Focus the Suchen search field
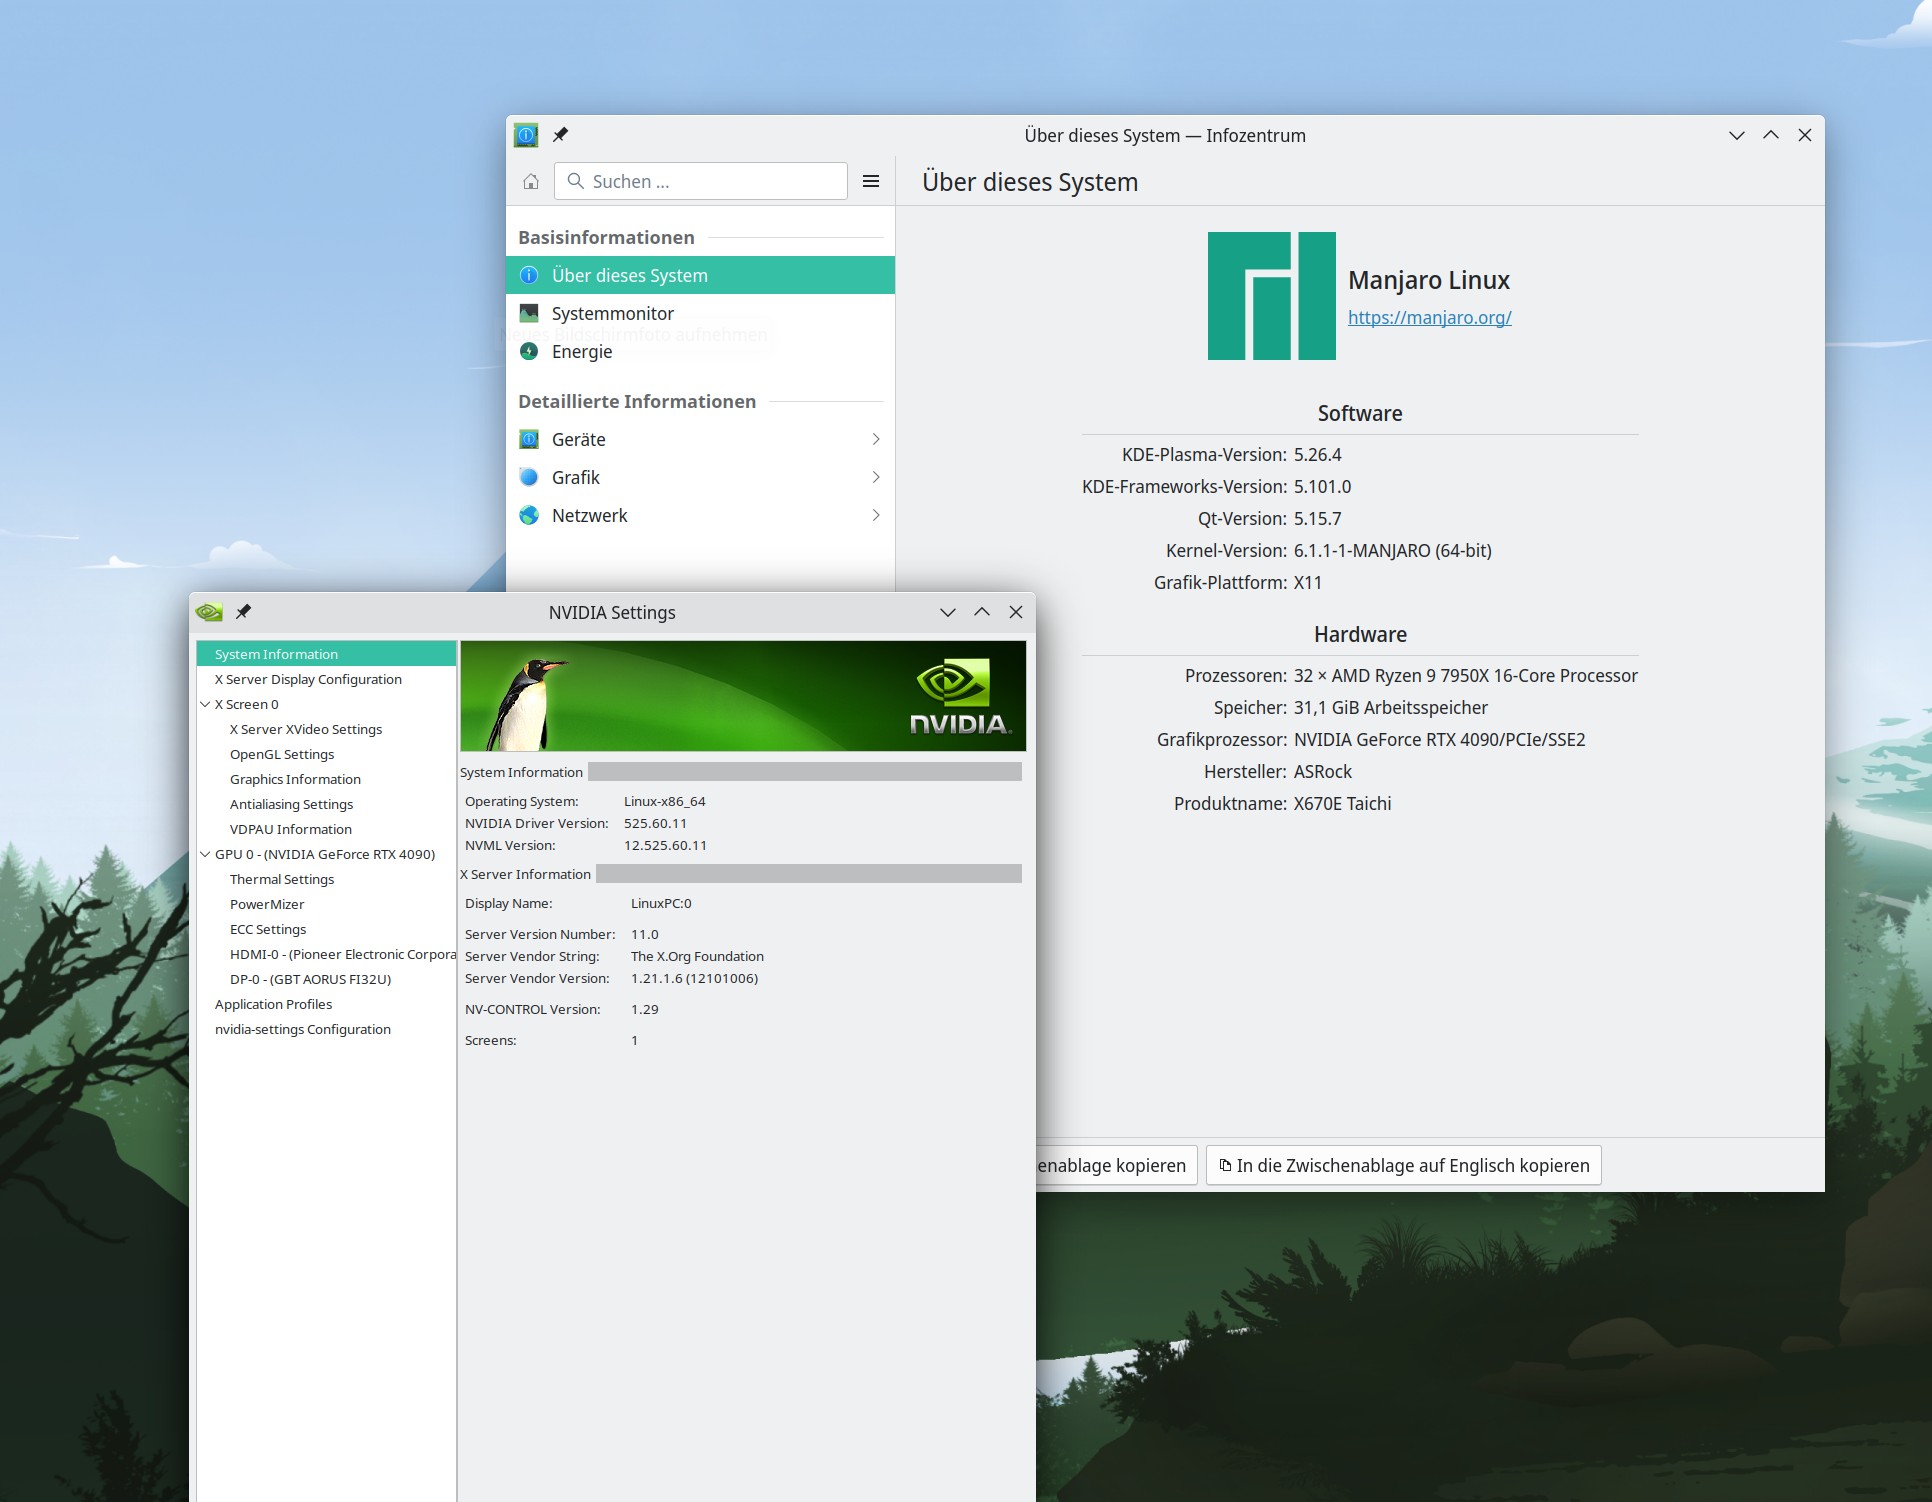This screenshot has height=1502, width=1932. point(701,181)
